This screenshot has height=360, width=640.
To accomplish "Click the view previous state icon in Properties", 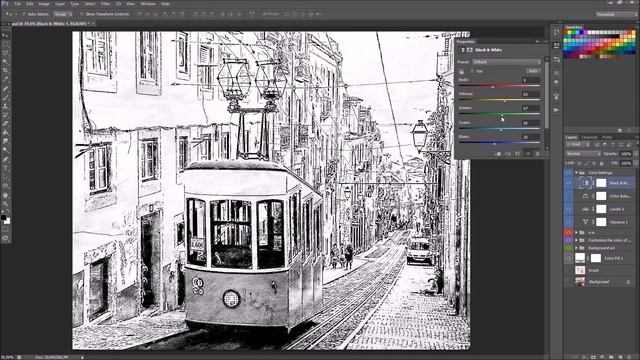I will [x=508, y=154].
